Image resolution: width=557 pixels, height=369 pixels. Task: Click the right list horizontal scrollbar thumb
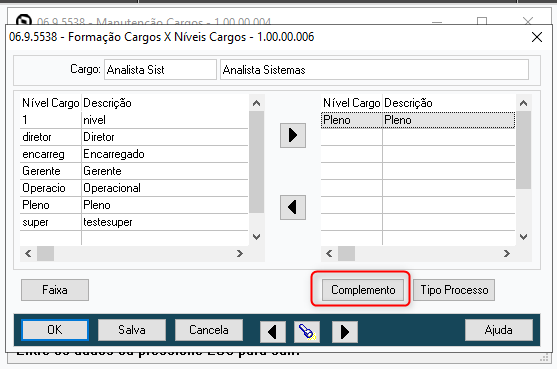(x=346, y=254)
